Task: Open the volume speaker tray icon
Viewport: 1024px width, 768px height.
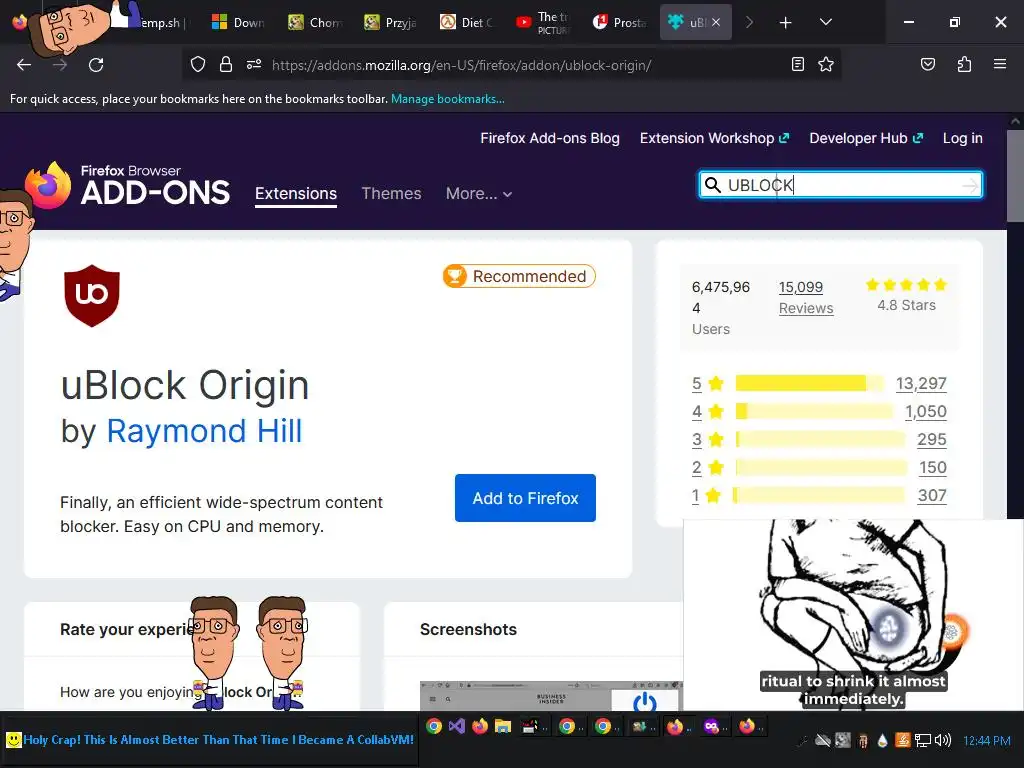Action: [x=942, y=740]
